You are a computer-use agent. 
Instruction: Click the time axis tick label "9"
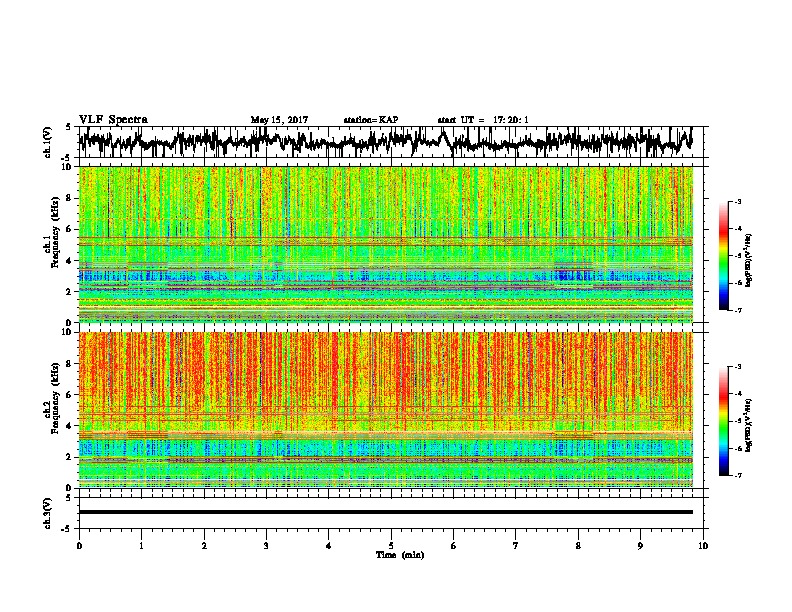640,546
